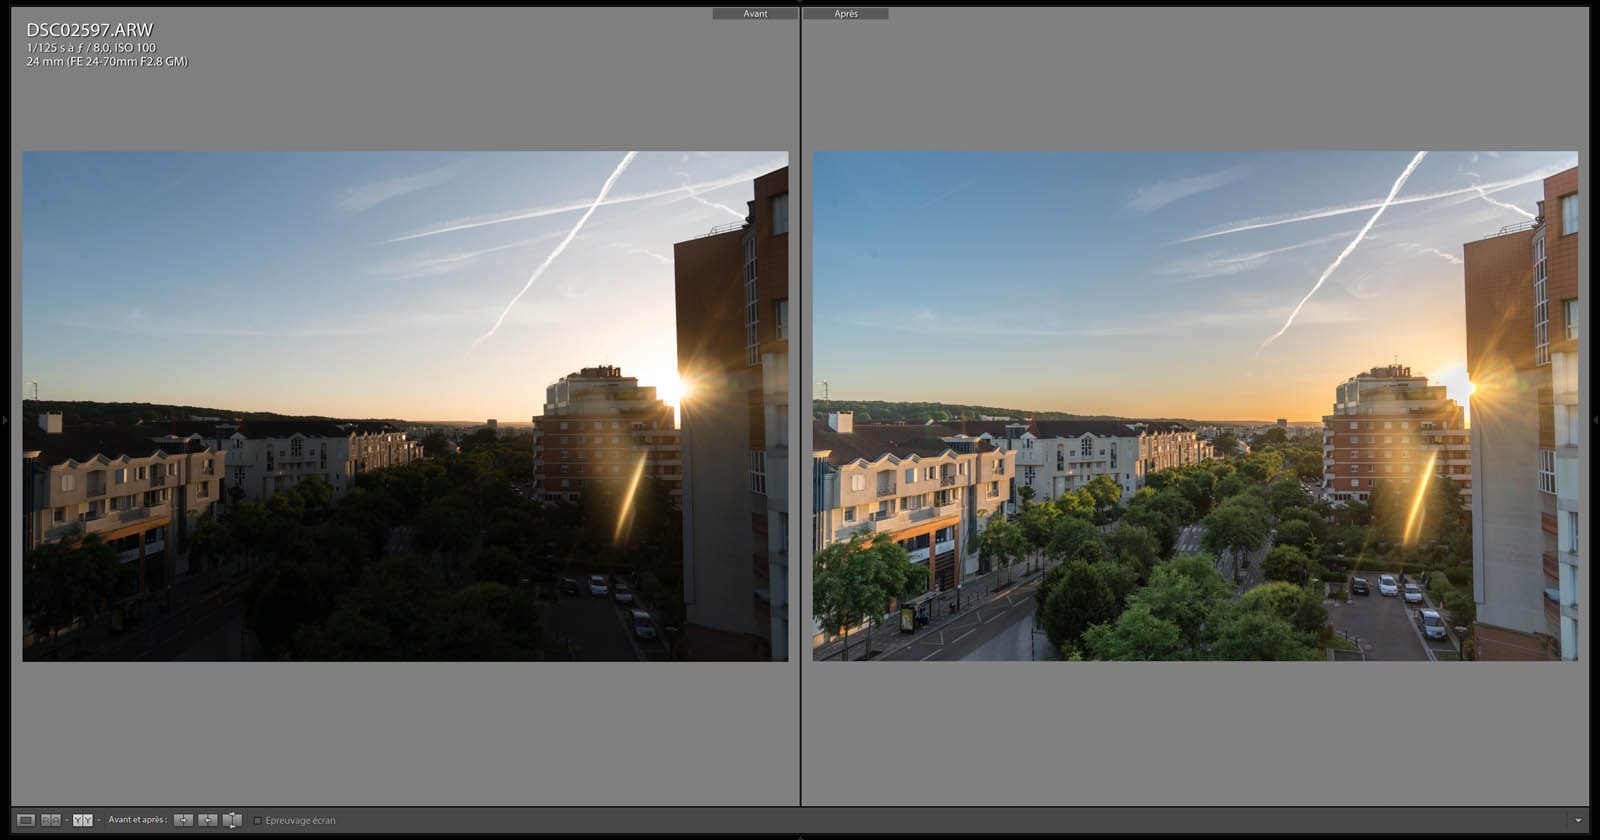This screenshot has width=1600, height=840.
Task: Click the "Avant et après :" label
Action: (x=137, y=820)
